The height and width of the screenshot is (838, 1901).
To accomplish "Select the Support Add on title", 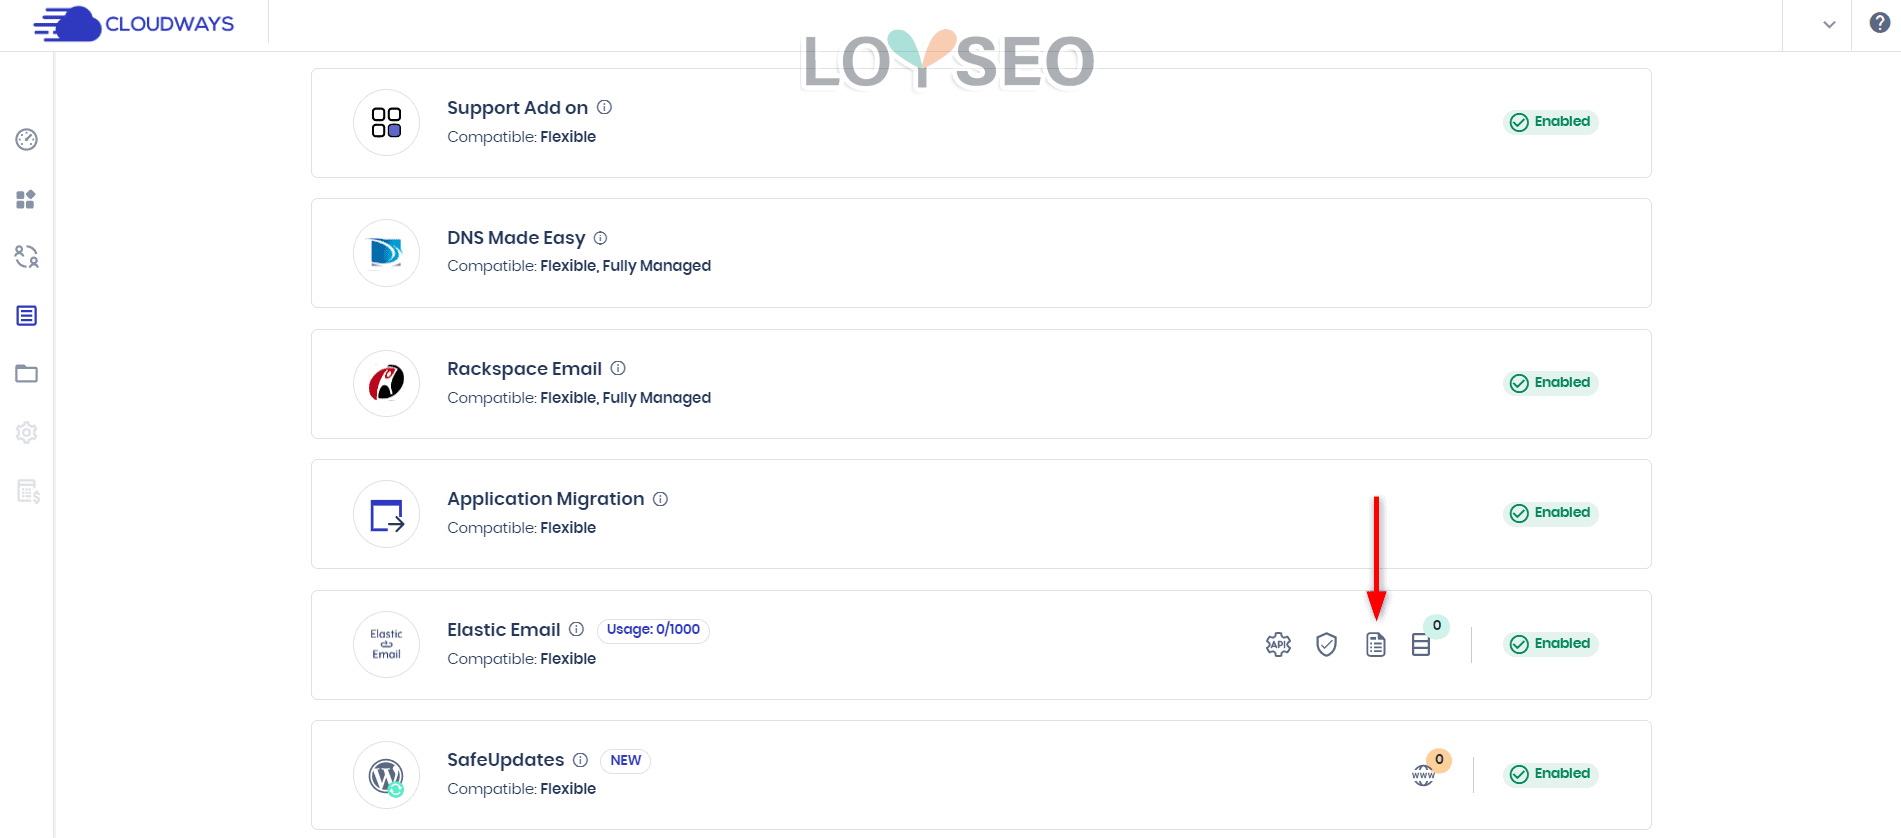I will [x=517, y=108].
